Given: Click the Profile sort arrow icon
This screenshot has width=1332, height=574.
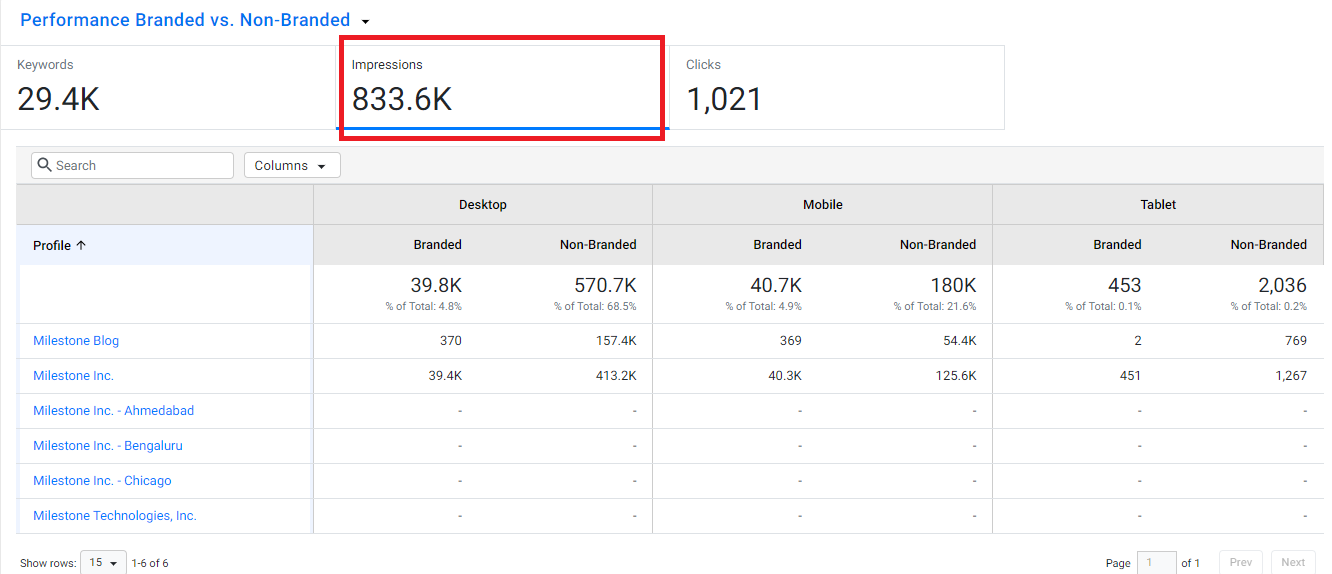Looking at the screenshot, I should coord(81,245).
